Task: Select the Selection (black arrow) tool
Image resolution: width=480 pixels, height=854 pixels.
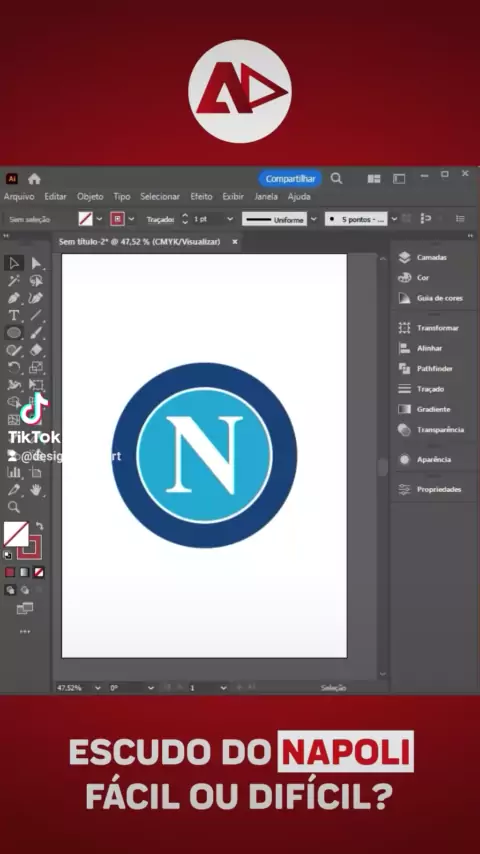Action: [14, 264]
